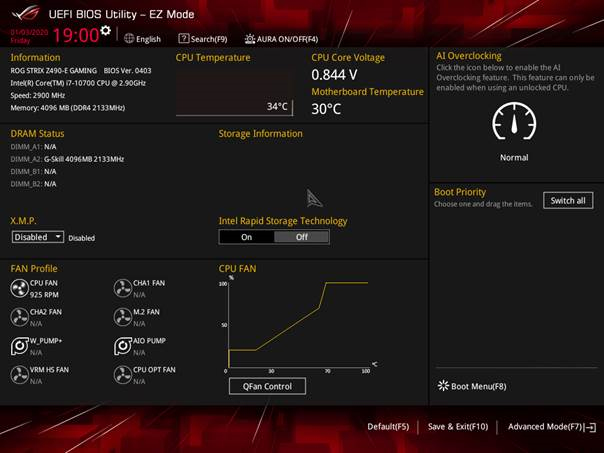Click the Motherboard Temperature 30°C value
The image size is (604, 453).
point(326,109)
